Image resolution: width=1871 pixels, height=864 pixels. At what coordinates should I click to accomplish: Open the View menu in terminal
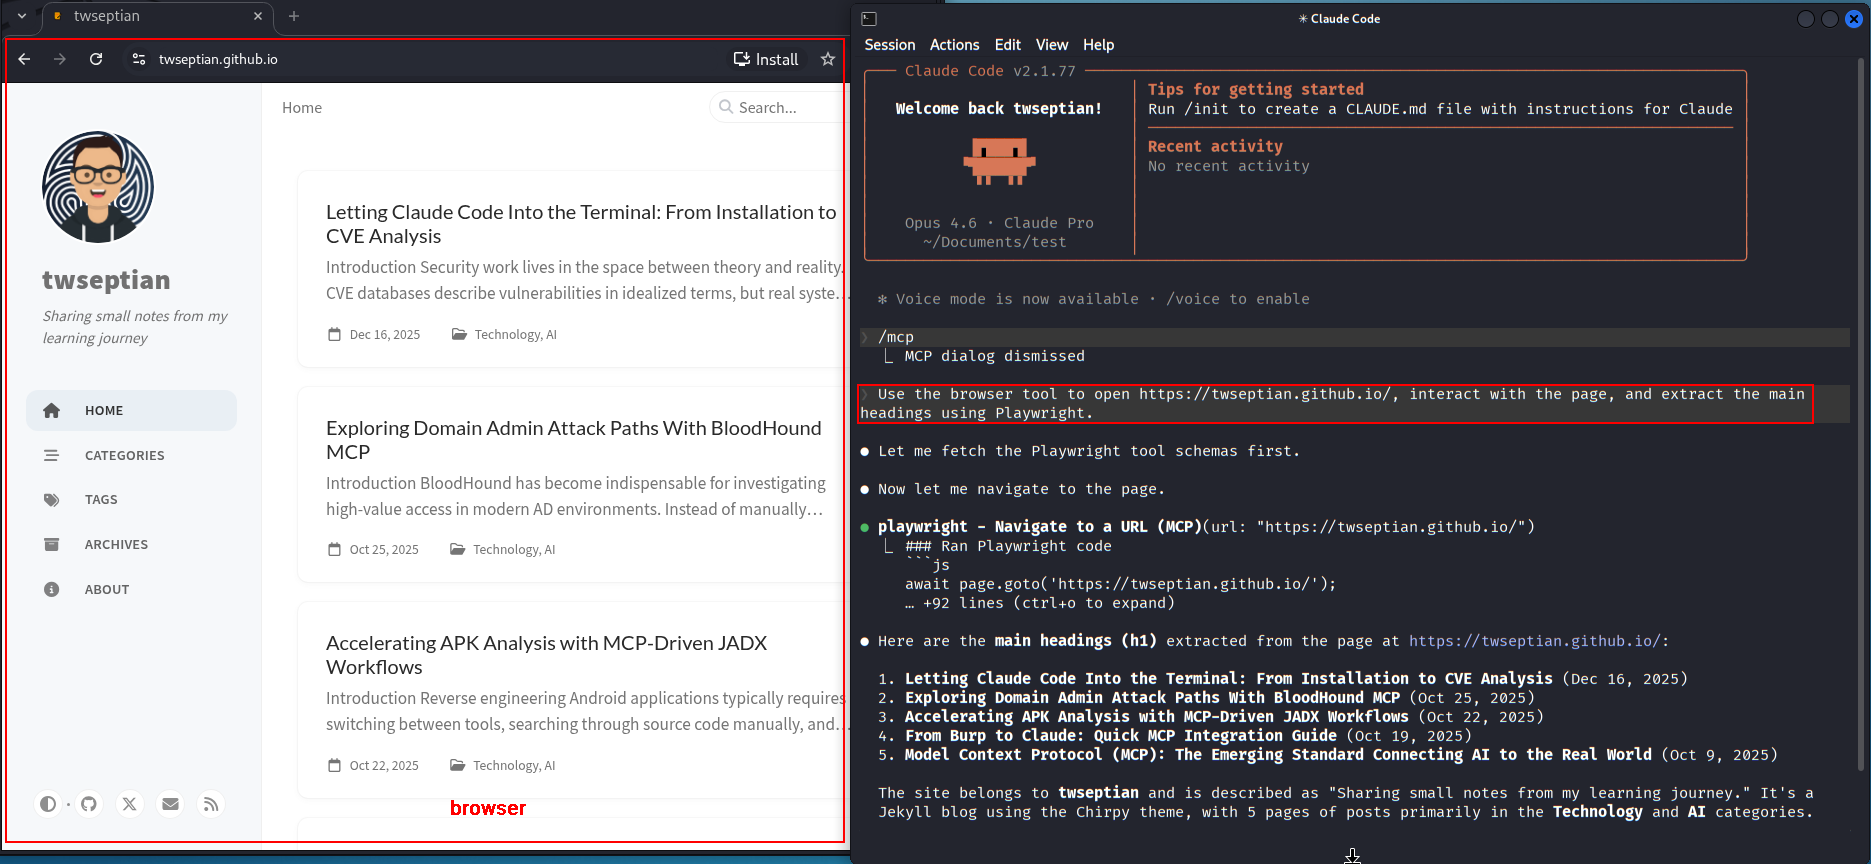(x=1051, y=45)
